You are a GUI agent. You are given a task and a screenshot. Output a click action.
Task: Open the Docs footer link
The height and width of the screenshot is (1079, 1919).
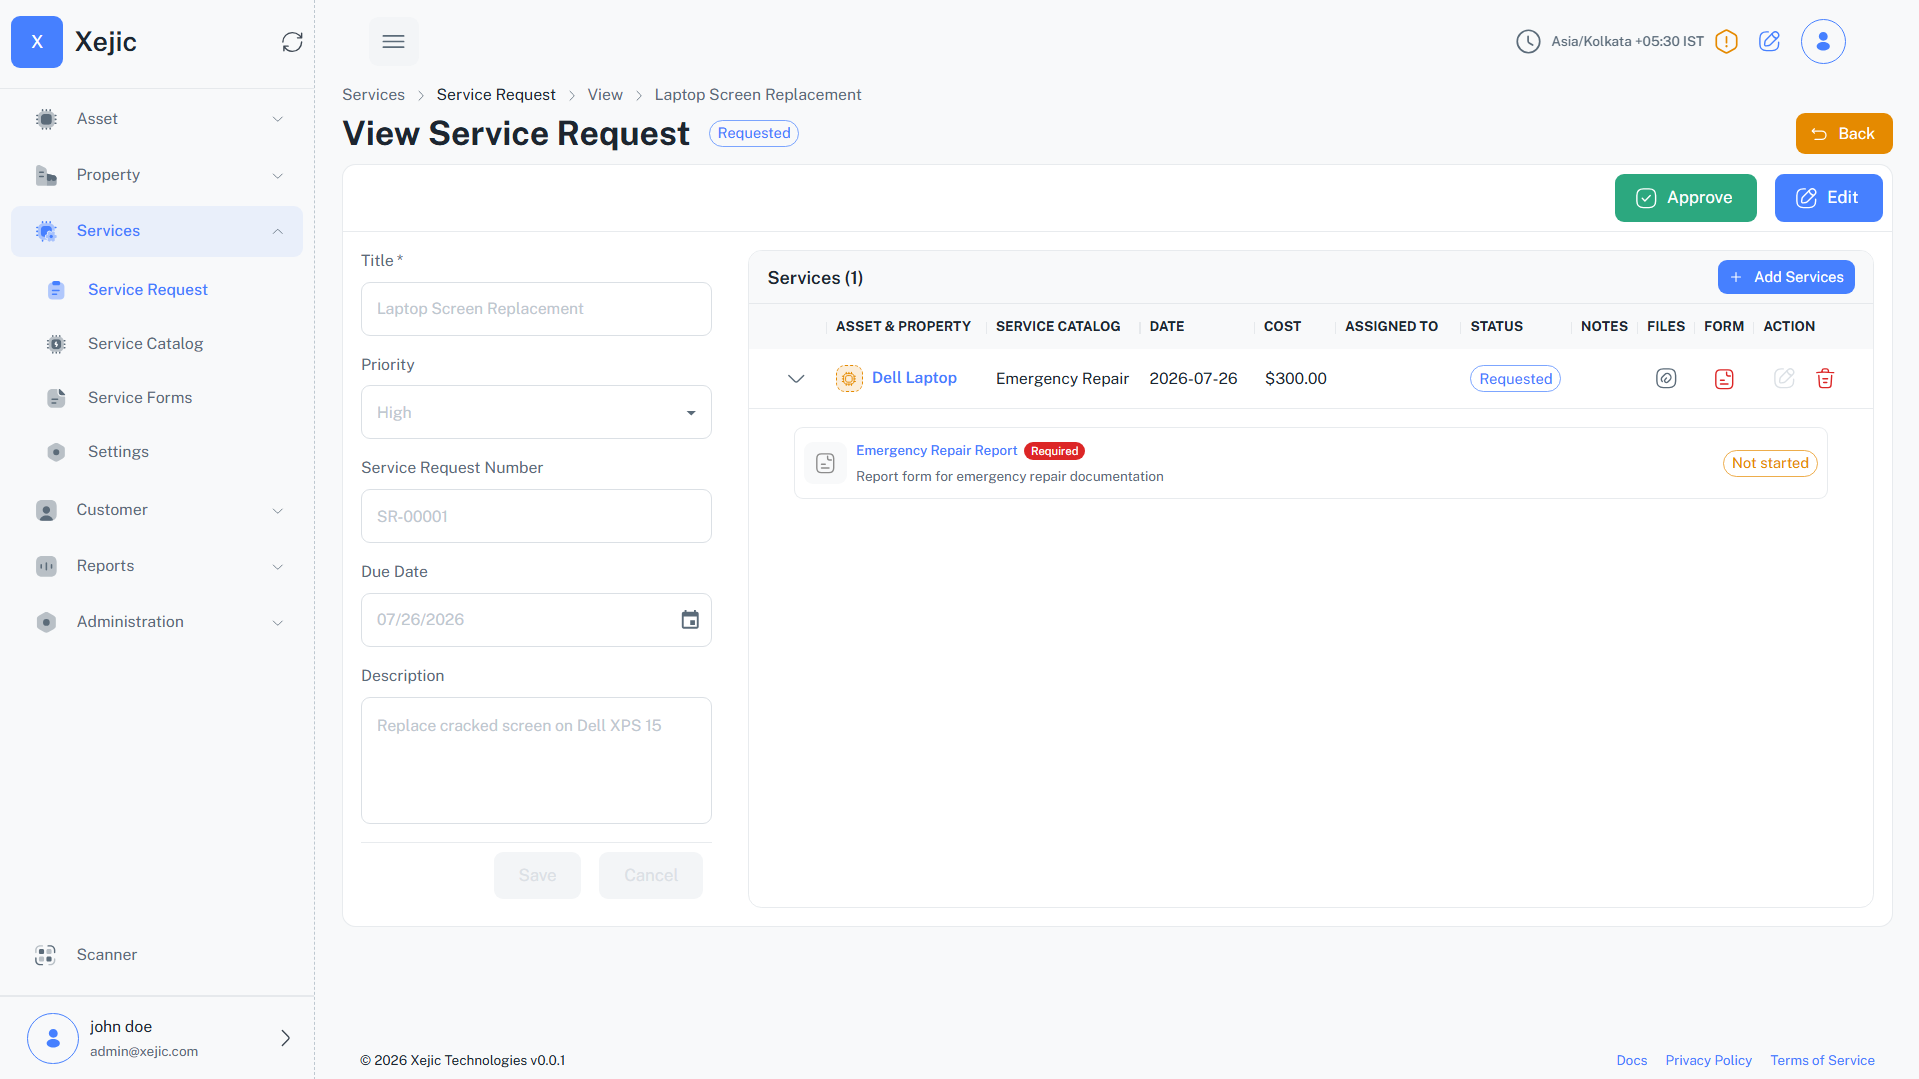1632,1061
